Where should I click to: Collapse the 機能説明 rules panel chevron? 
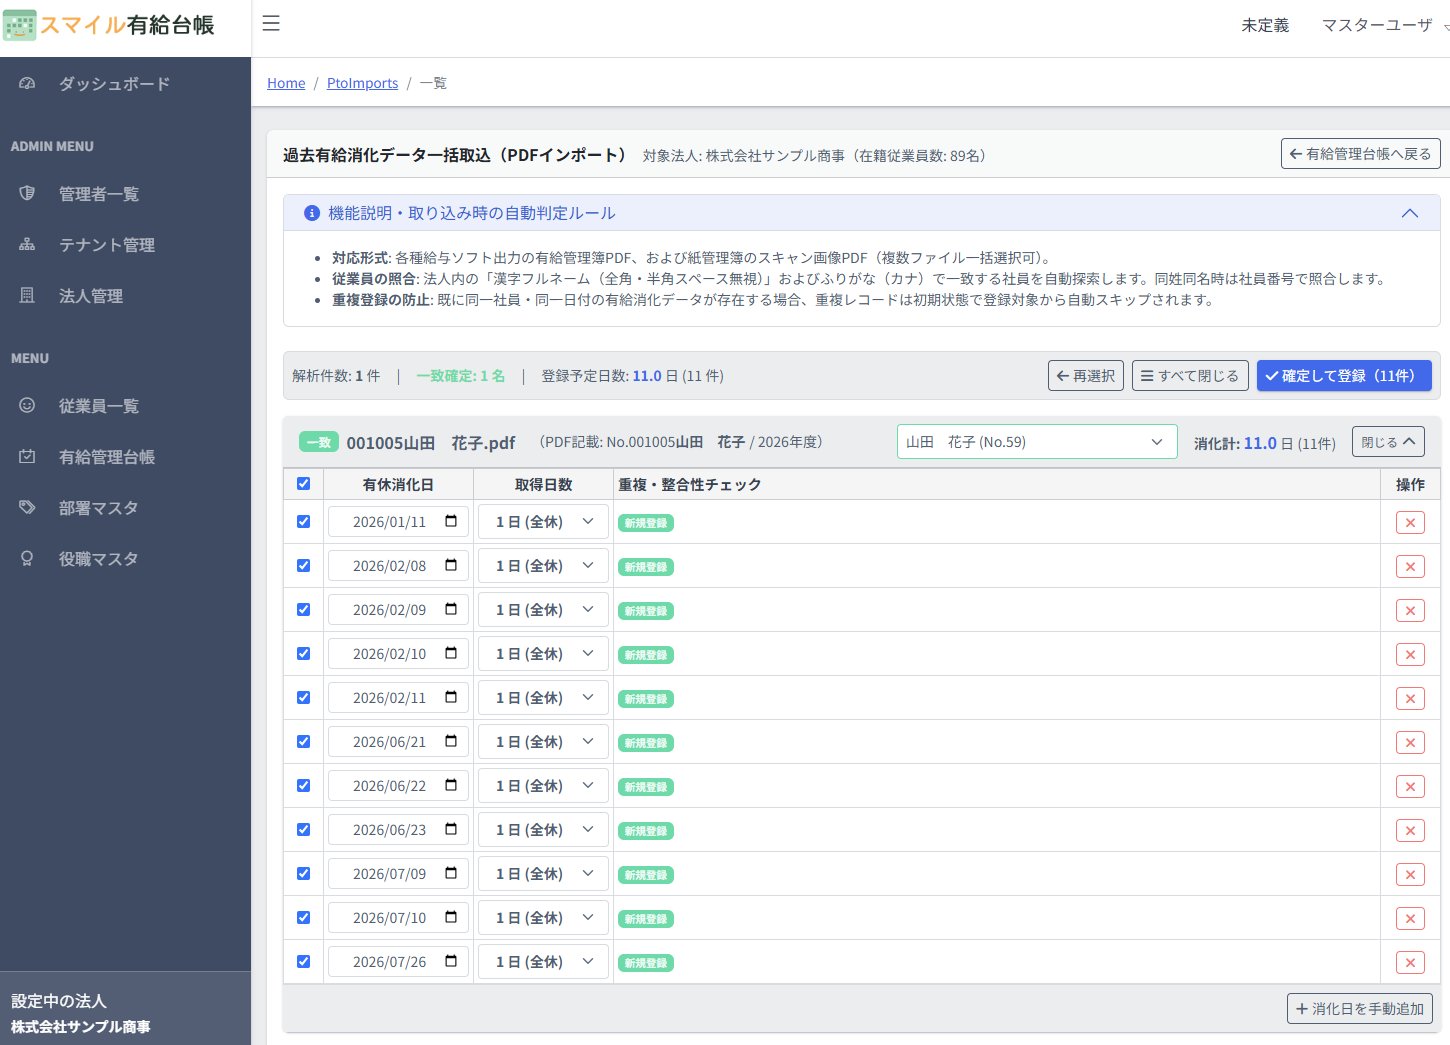pos(1410,213)
